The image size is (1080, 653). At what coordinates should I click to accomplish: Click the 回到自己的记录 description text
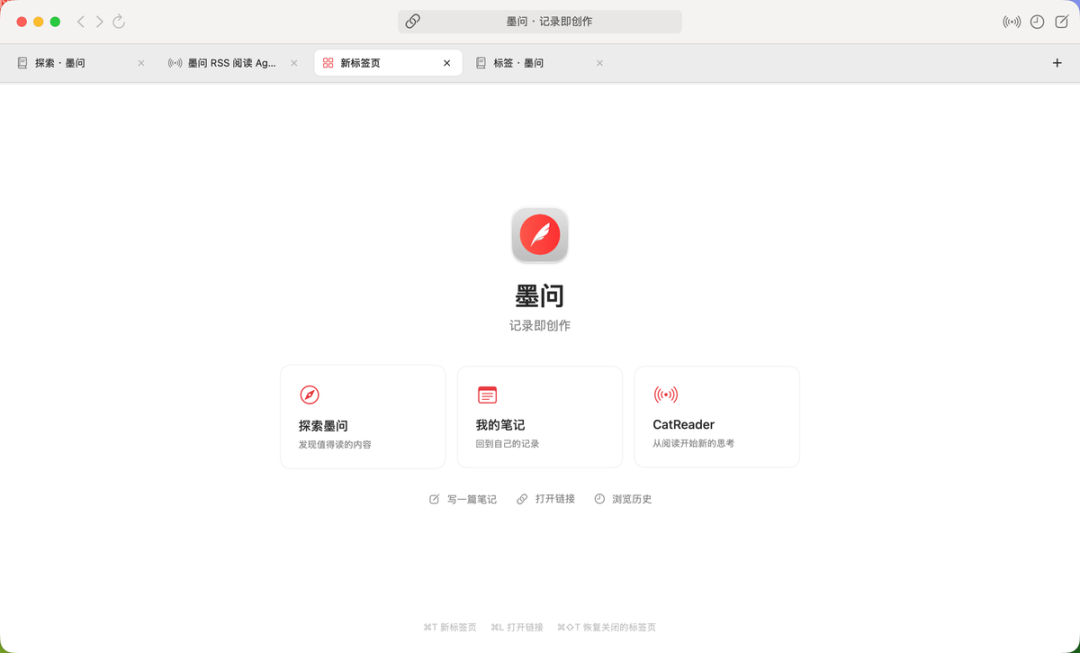[x=508, y=444]
